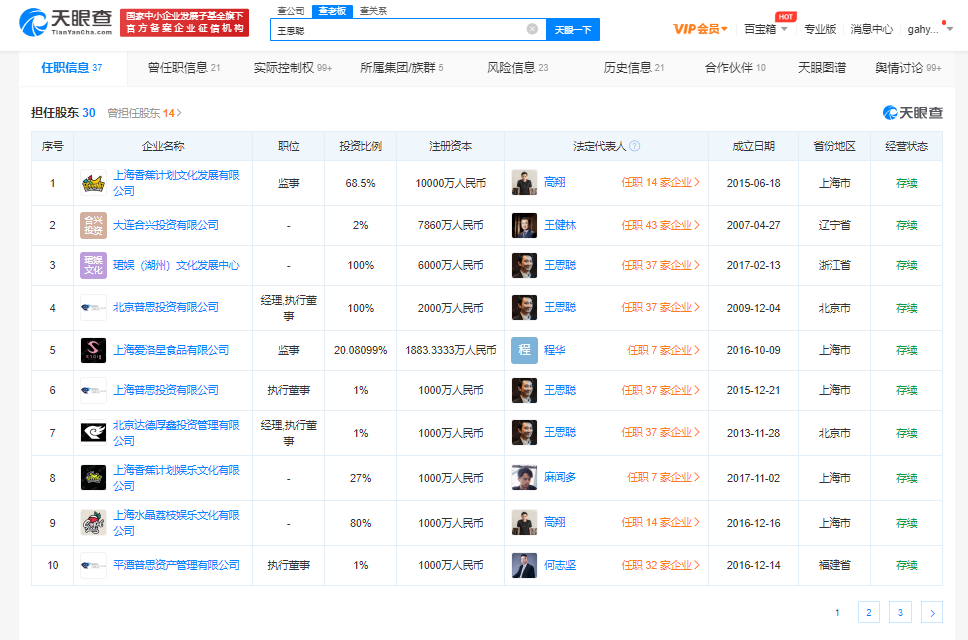Expand 任职 32 家企业 for 何志坚

point(660,565)
